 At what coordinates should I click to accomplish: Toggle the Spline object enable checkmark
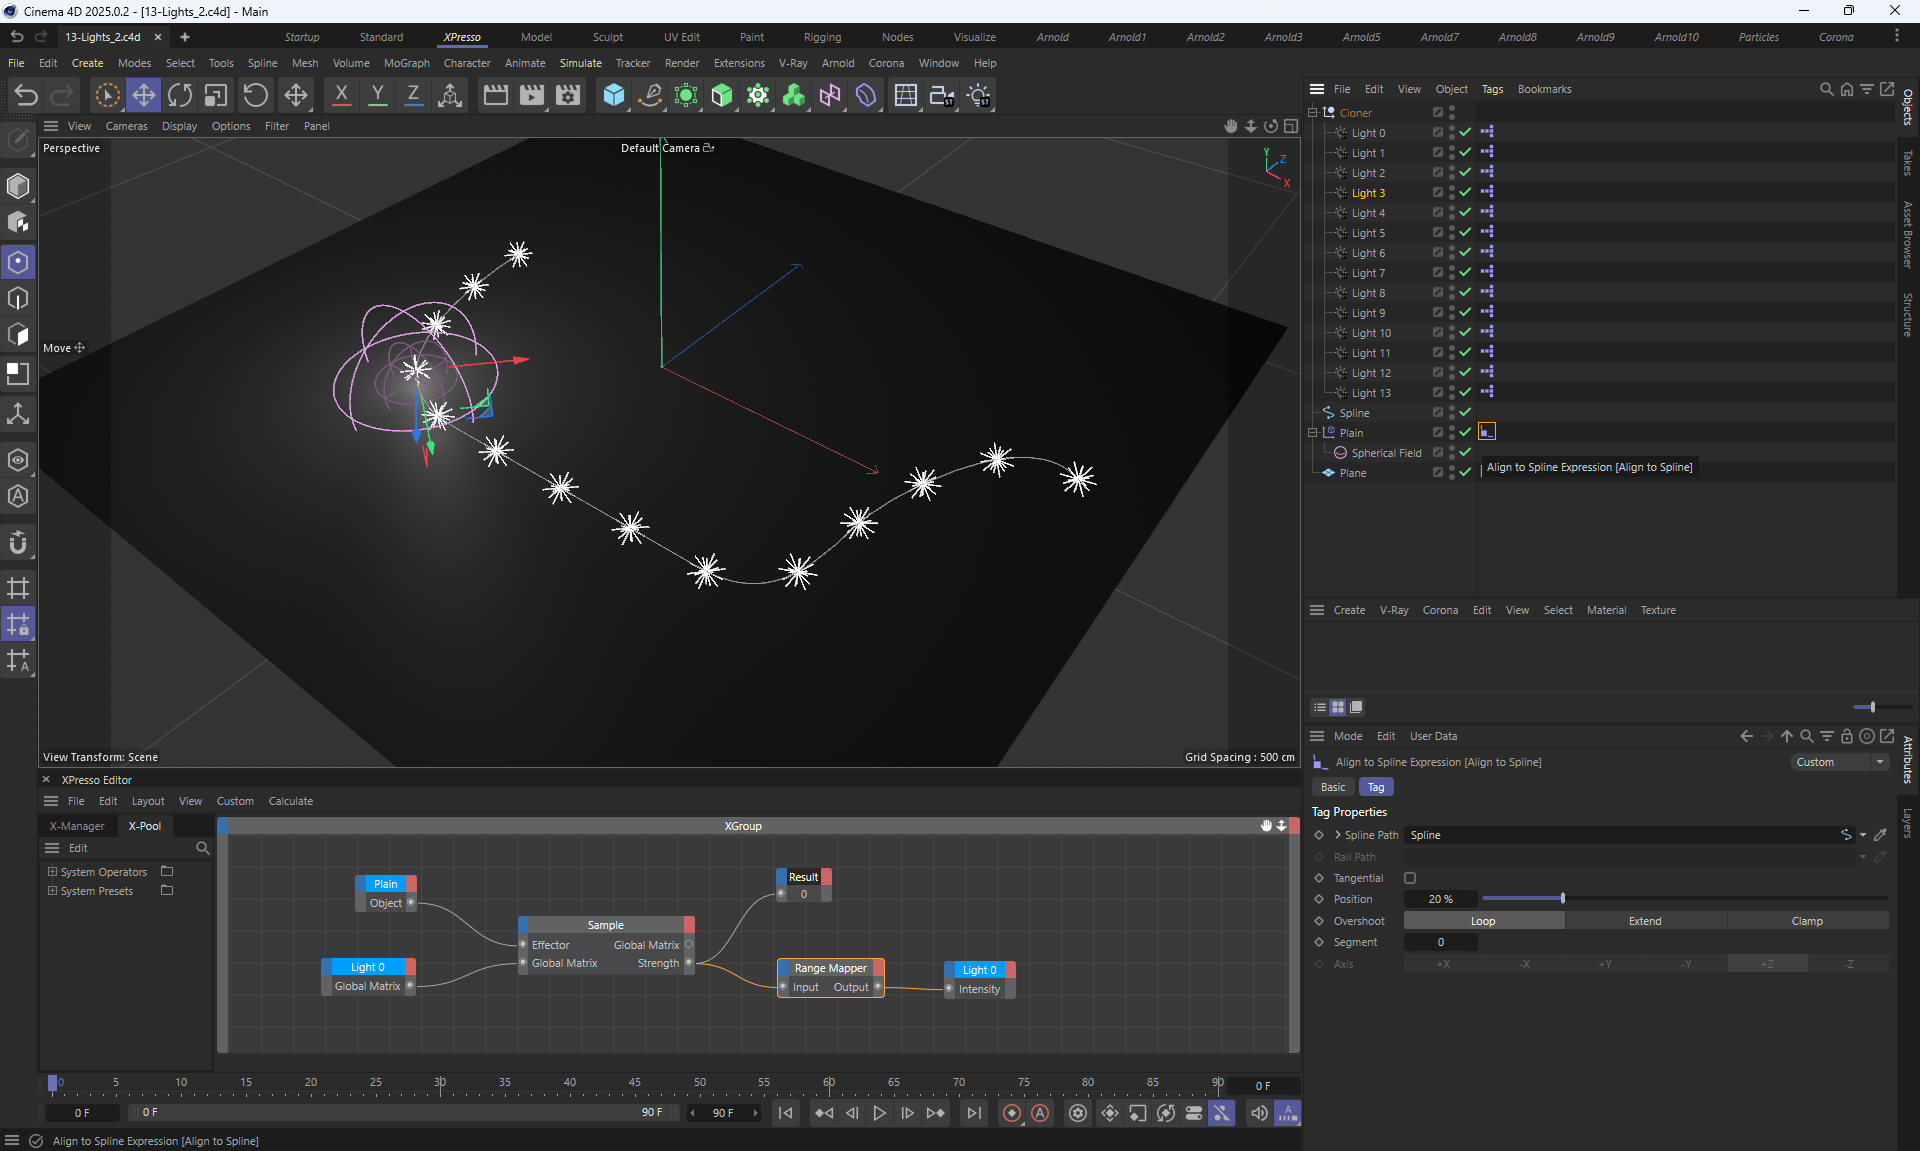(1465, 413)
